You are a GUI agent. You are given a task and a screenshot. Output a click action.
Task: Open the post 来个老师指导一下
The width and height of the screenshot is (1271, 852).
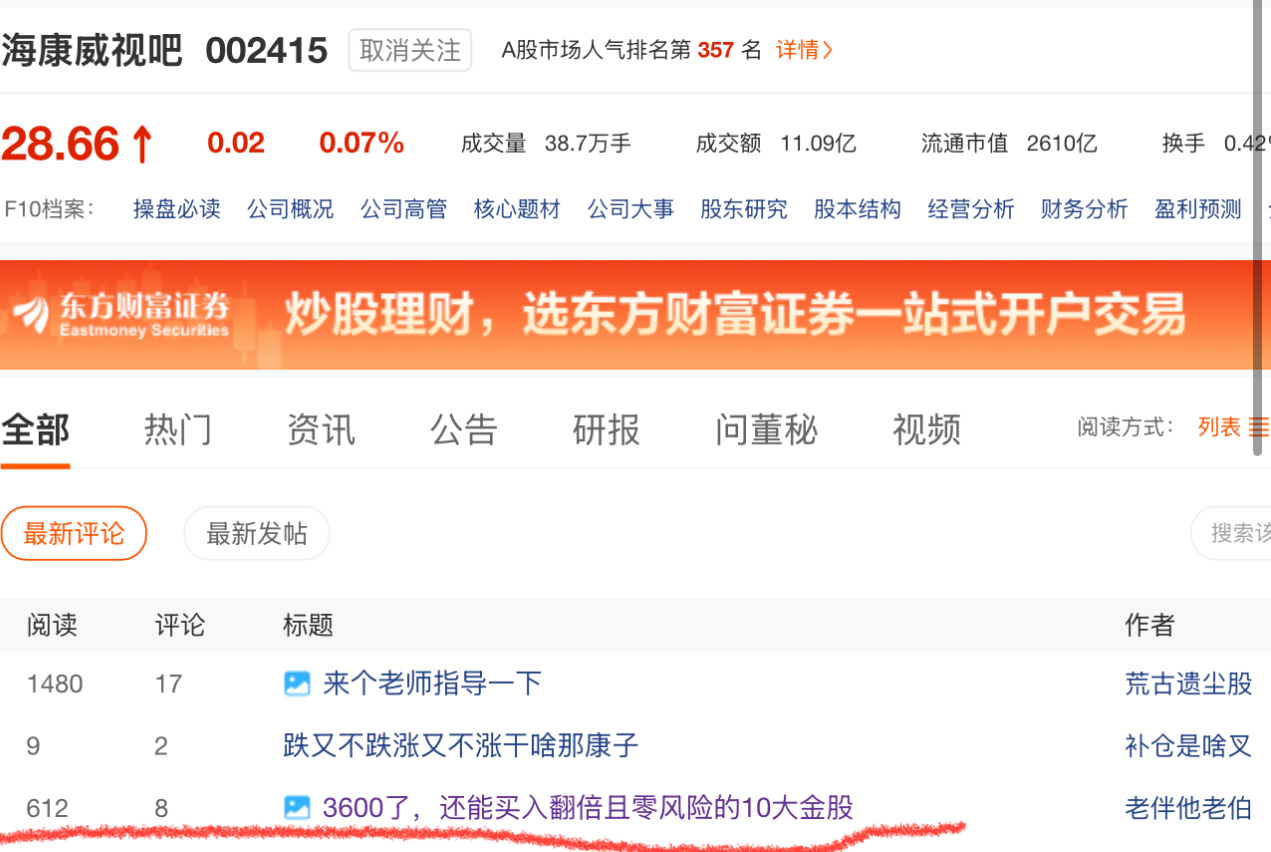coord(432,684)
